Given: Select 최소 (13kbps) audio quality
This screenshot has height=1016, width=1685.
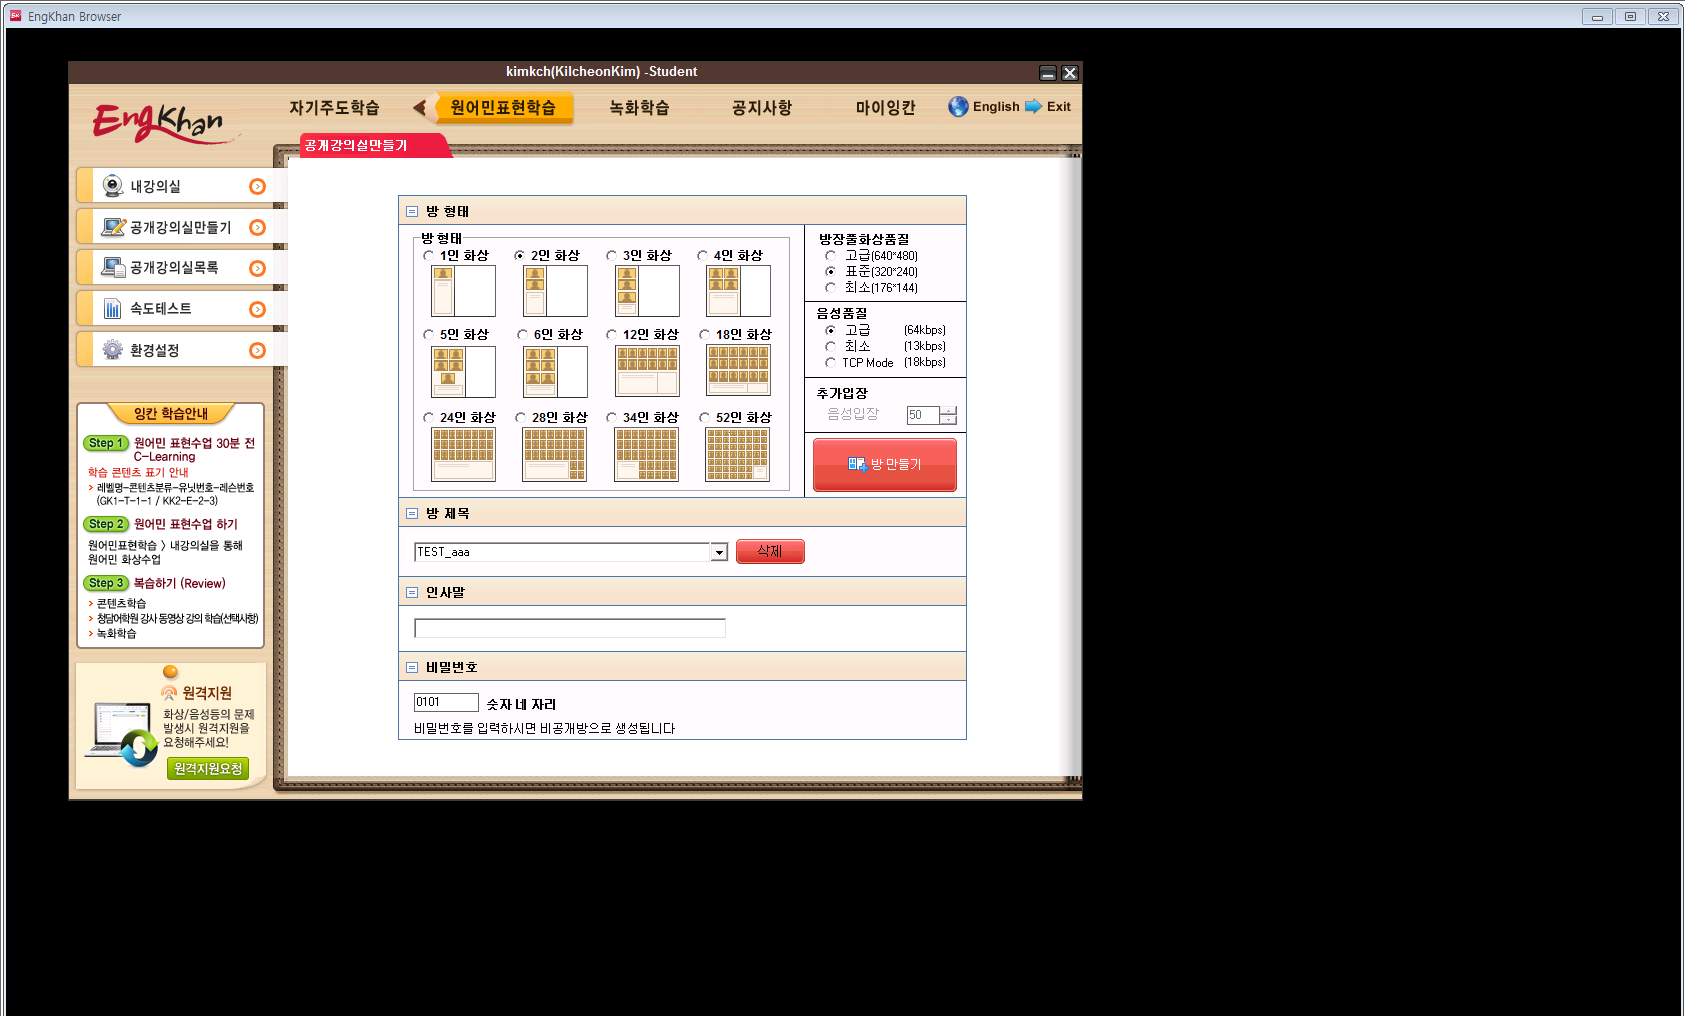Looking at the screenshot, I should point(830,346).
